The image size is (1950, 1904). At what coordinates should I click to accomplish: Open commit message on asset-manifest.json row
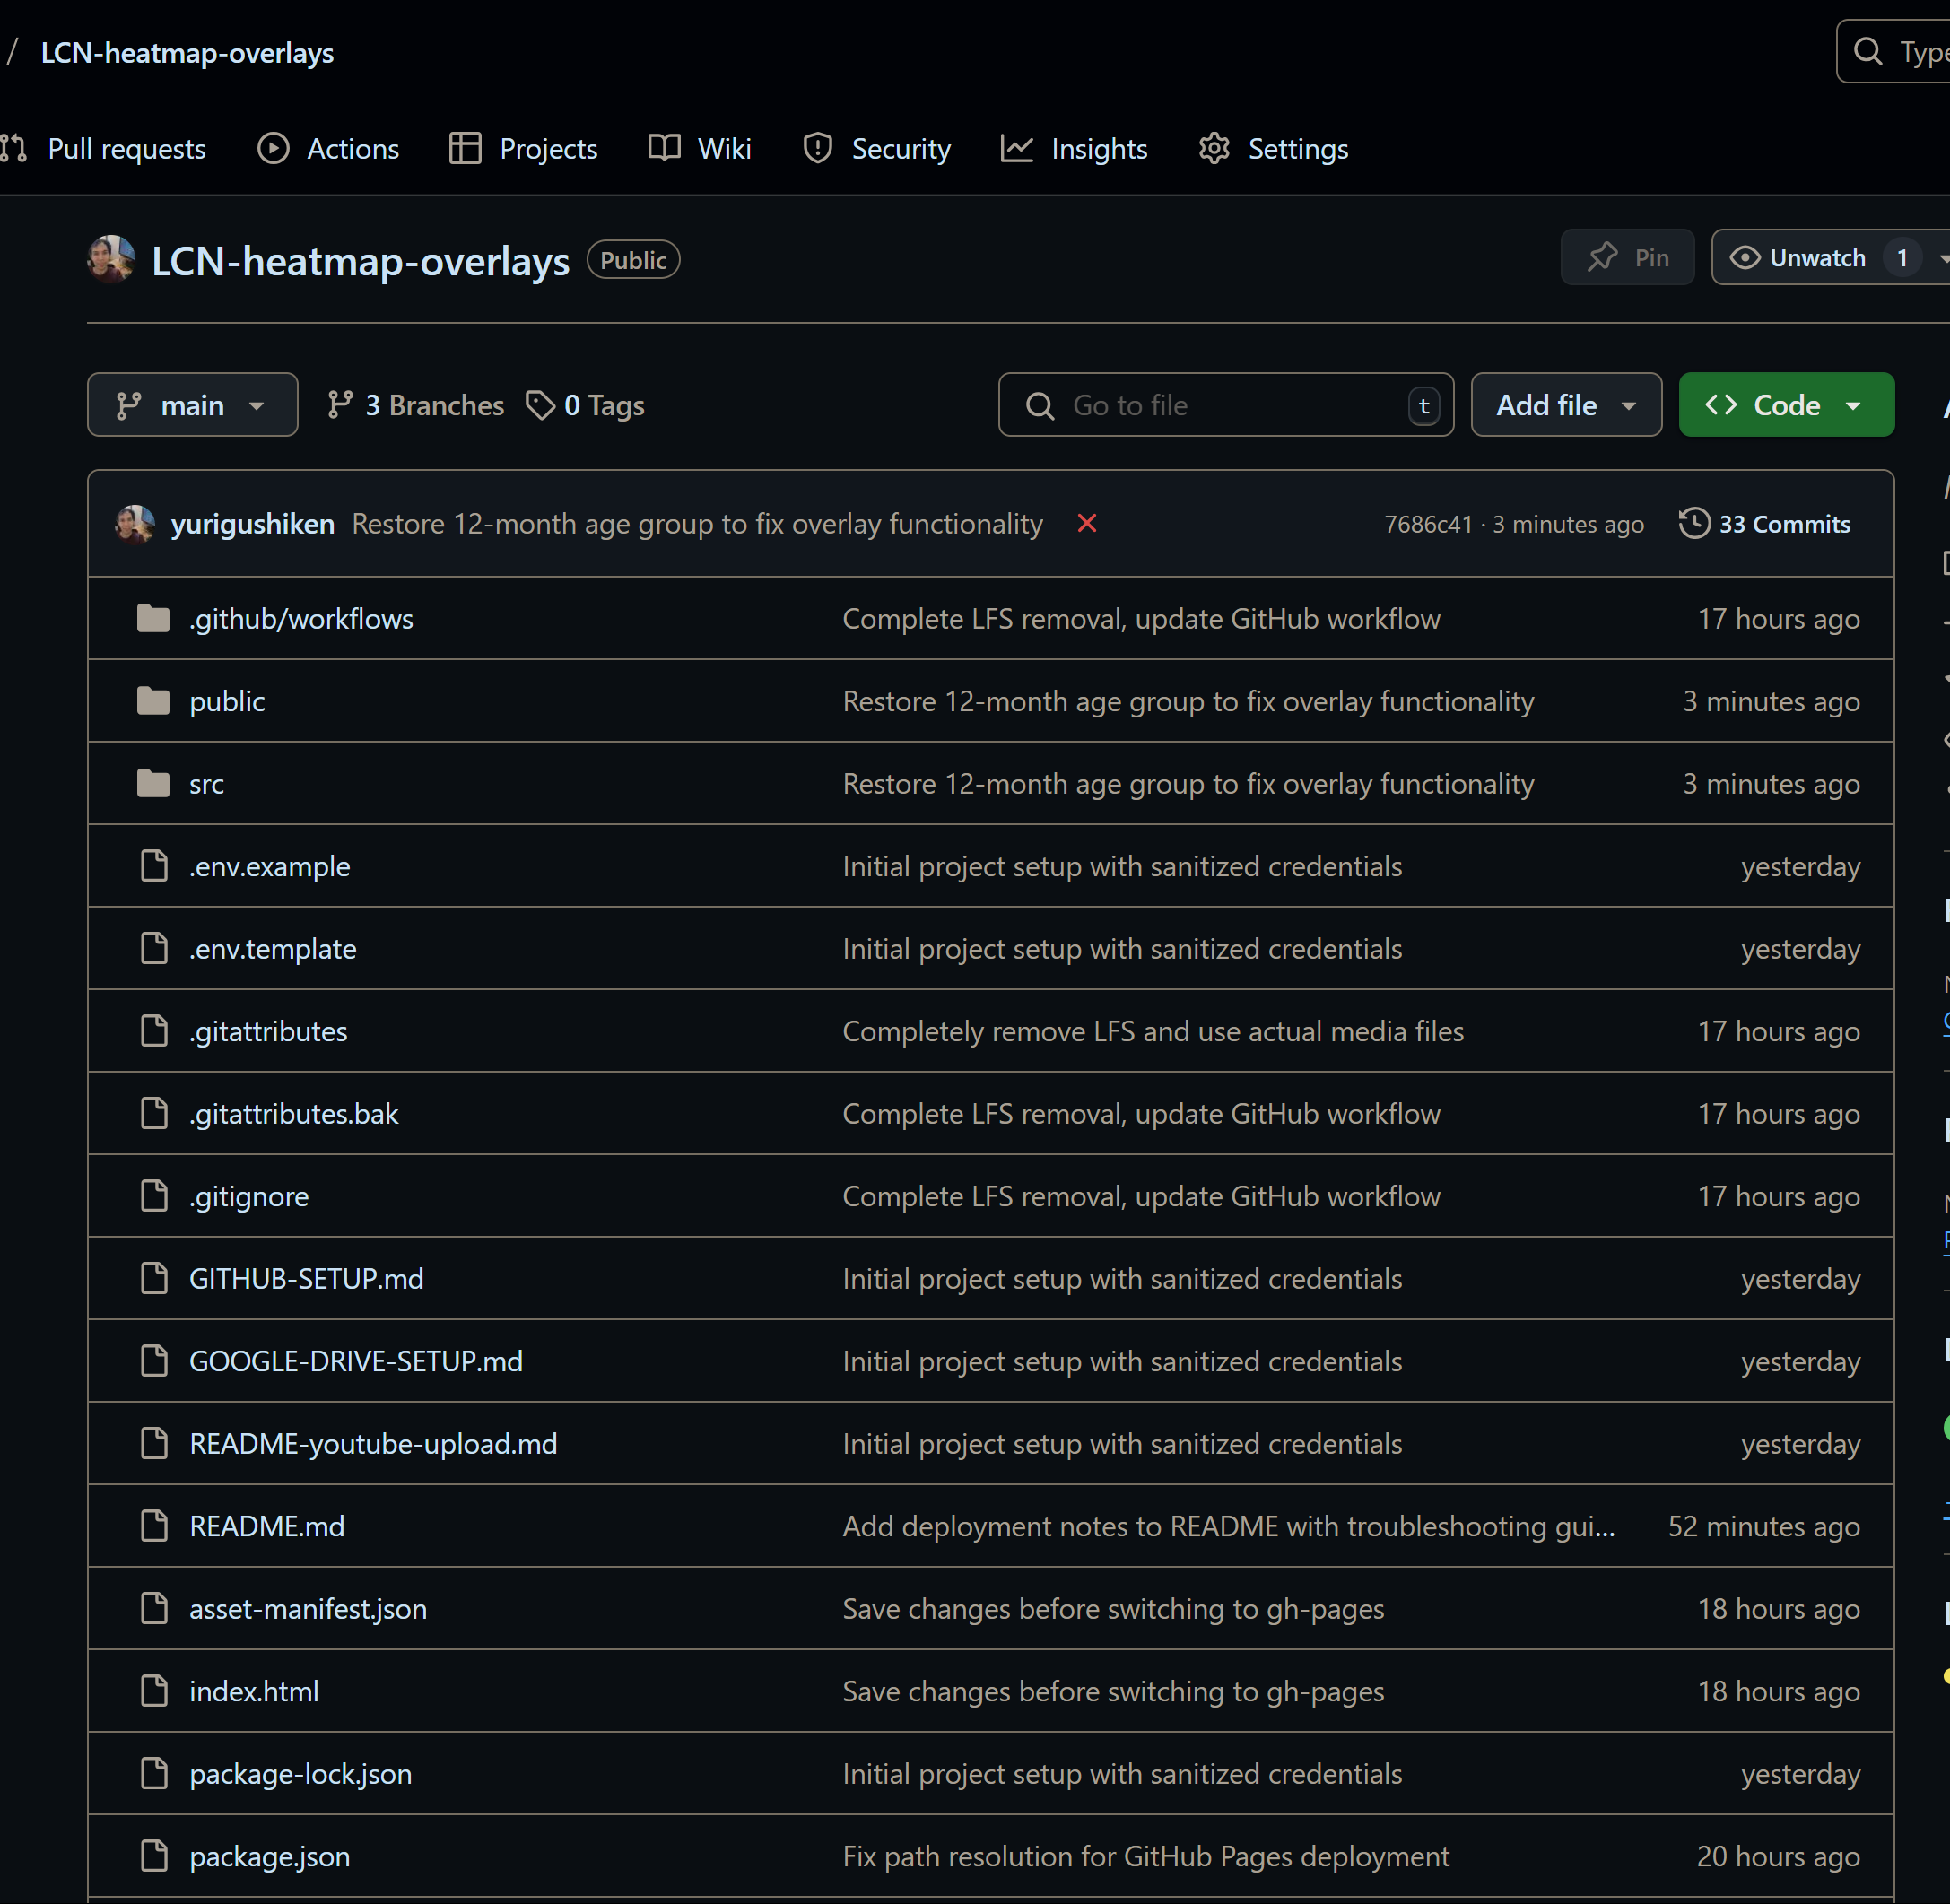[x=1113, y=1609]
